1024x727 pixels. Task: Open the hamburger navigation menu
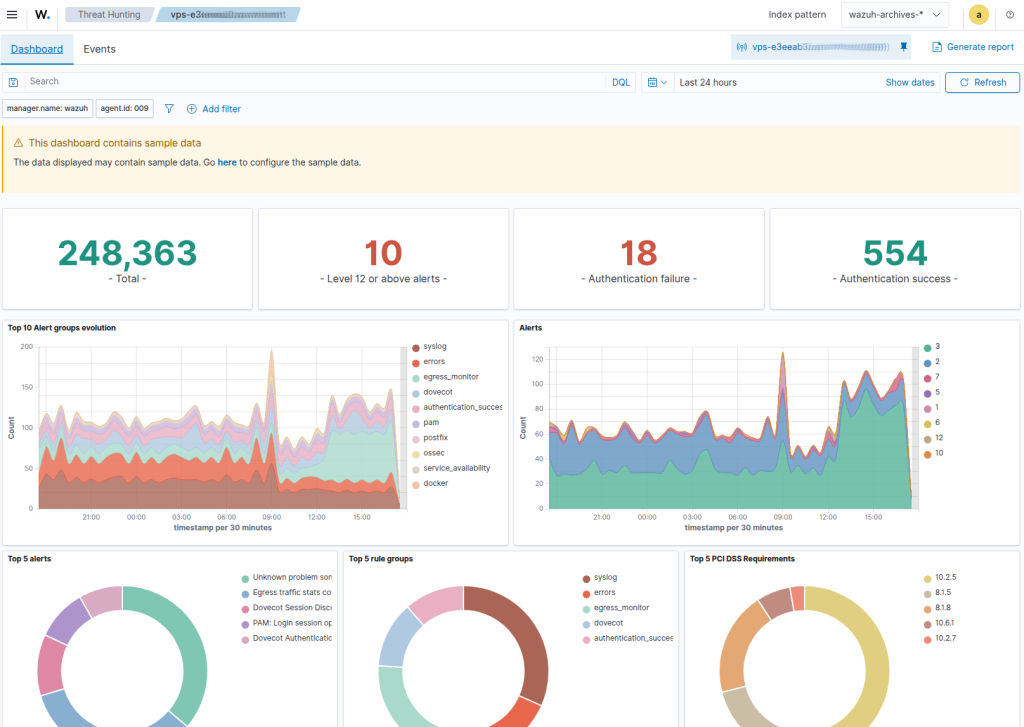click(12, 15)
